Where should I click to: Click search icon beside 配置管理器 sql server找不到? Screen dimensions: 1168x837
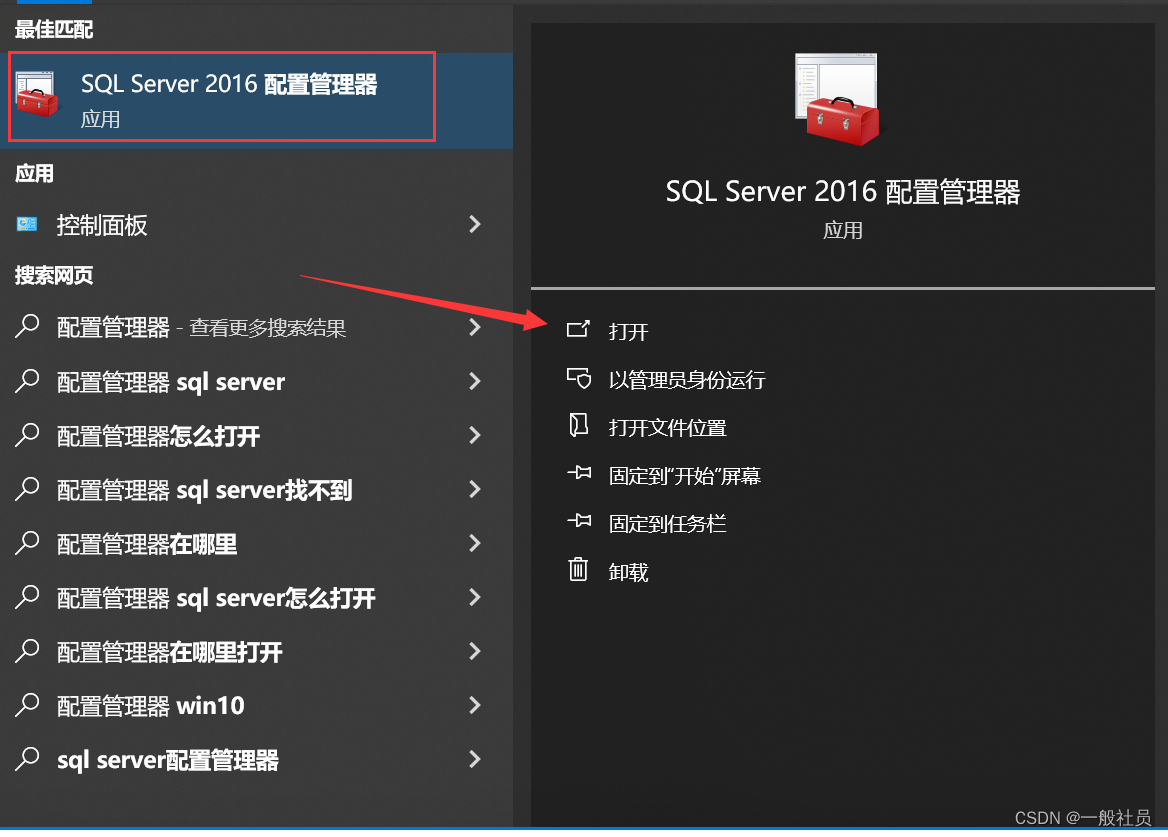coord(27,489)
